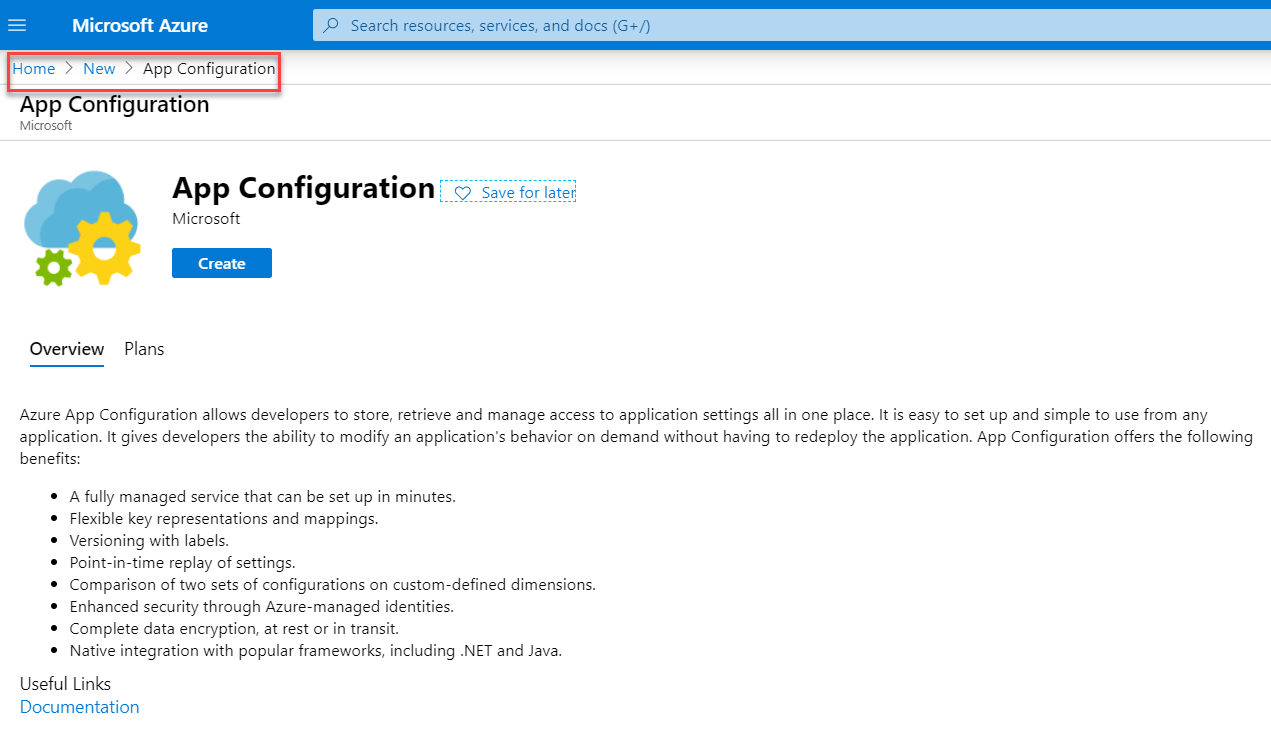This screenshot has width=1271, height=738.
Task: Click 'Native integration with popular frameworks' text
Action: (317, 651)
